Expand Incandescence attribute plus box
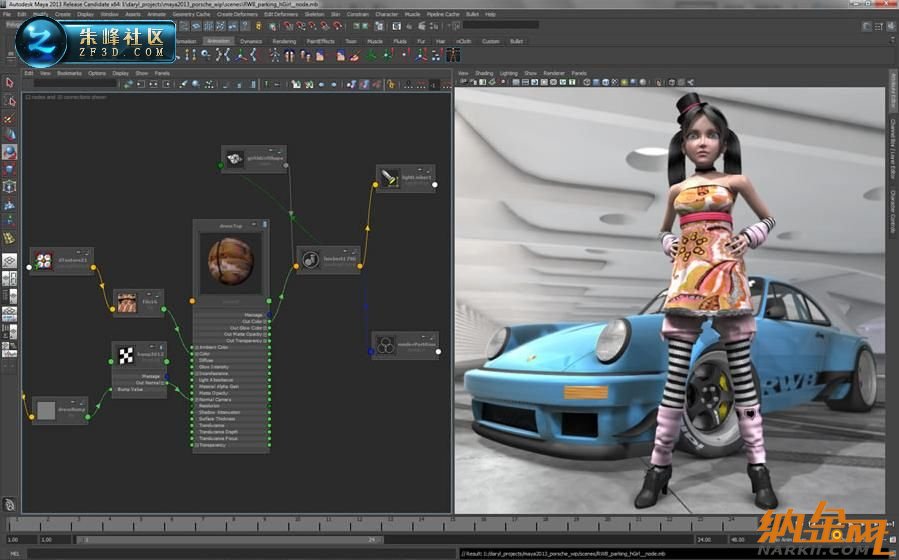 click(x=196, y=374)
